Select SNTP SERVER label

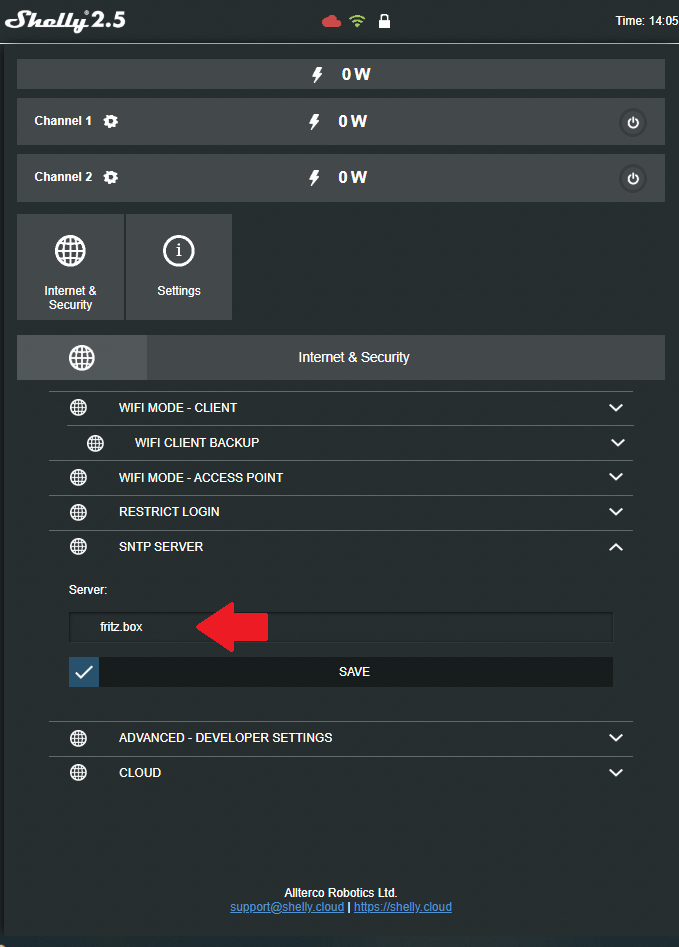pos(161,547)
